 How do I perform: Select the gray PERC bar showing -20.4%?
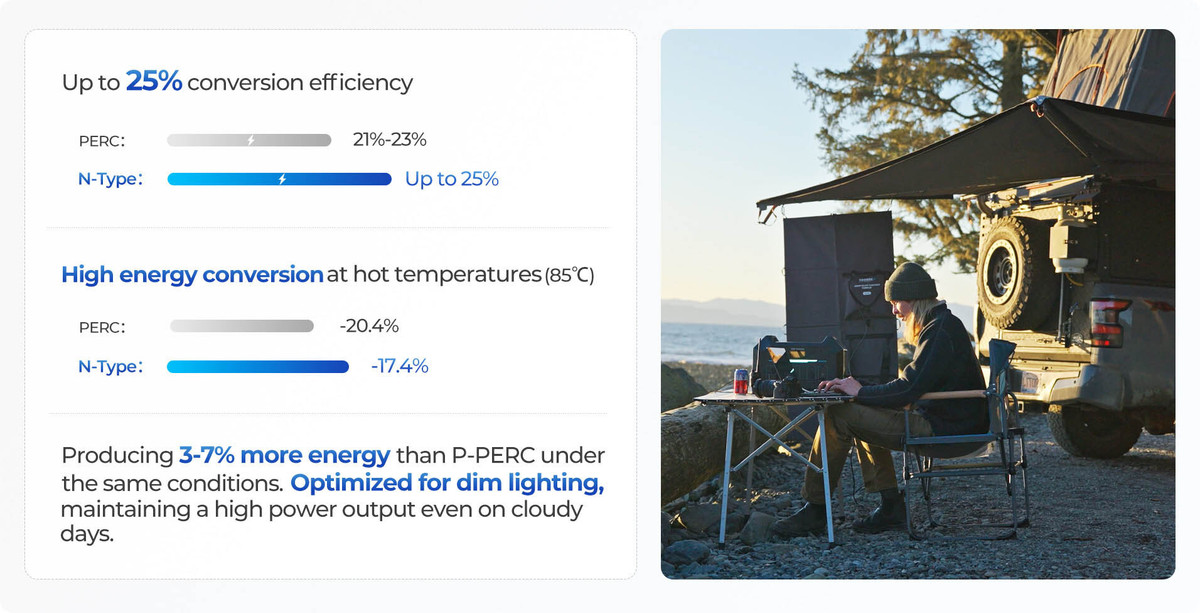tap(241, 326)
